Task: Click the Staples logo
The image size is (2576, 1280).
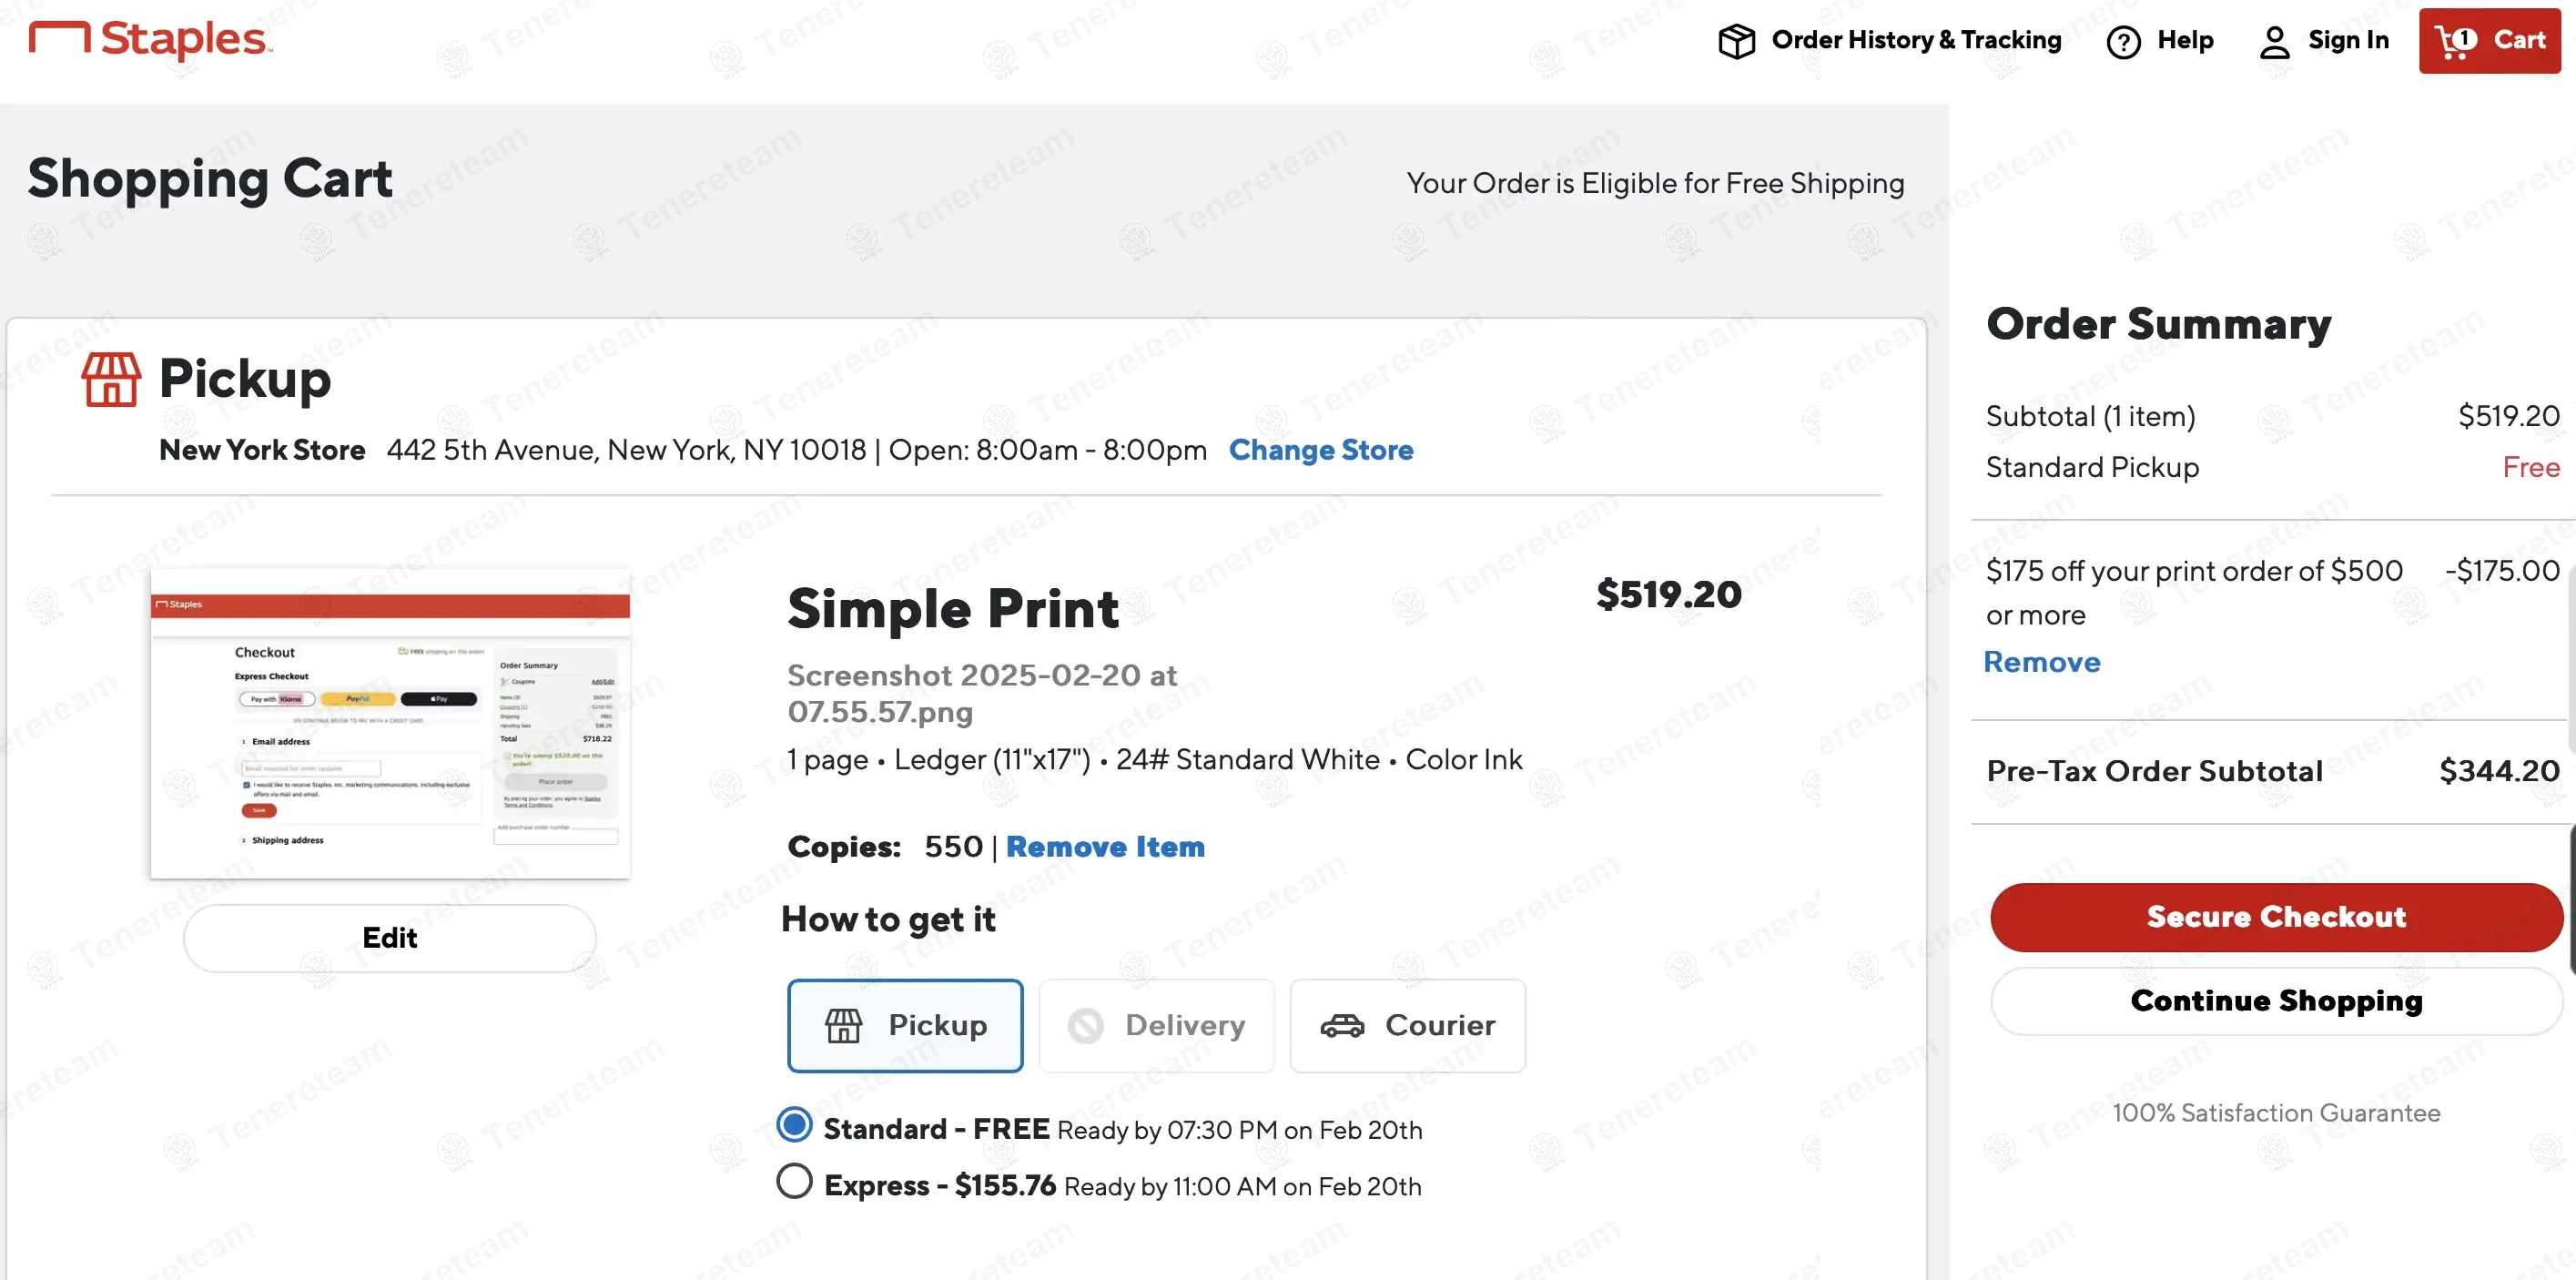Action: coord(150,40)
